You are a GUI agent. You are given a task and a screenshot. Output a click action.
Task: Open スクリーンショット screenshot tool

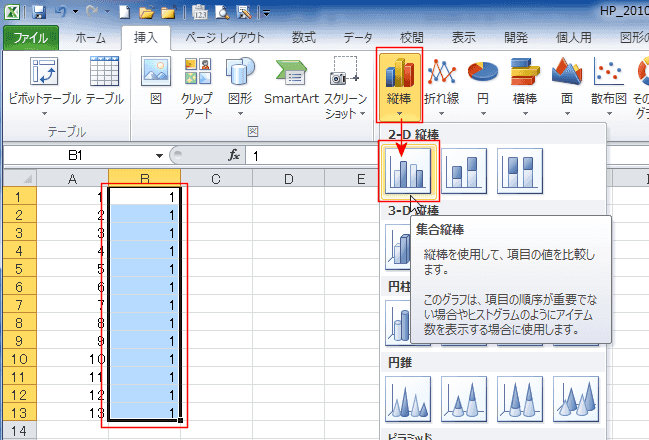(x=345, y=88)
